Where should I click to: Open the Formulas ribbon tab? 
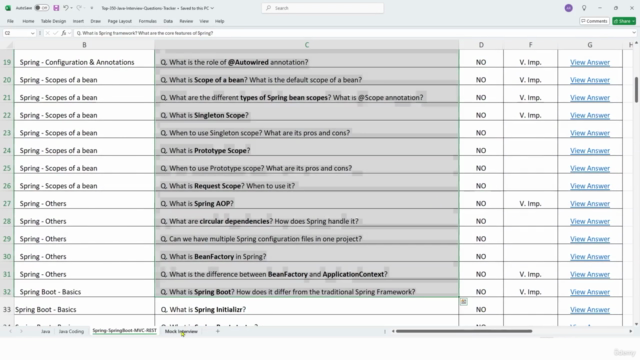pyautogui.click(x=147, y=21)
